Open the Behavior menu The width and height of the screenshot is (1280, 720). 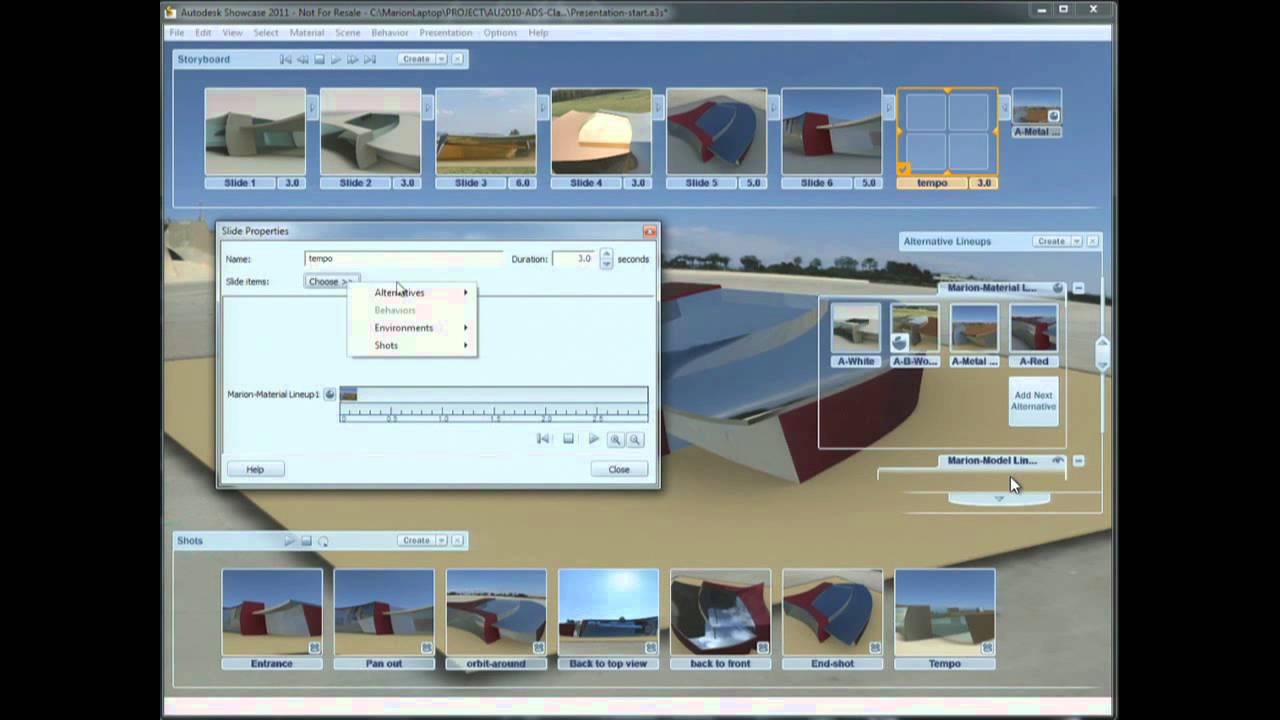[x=390, y=33]
